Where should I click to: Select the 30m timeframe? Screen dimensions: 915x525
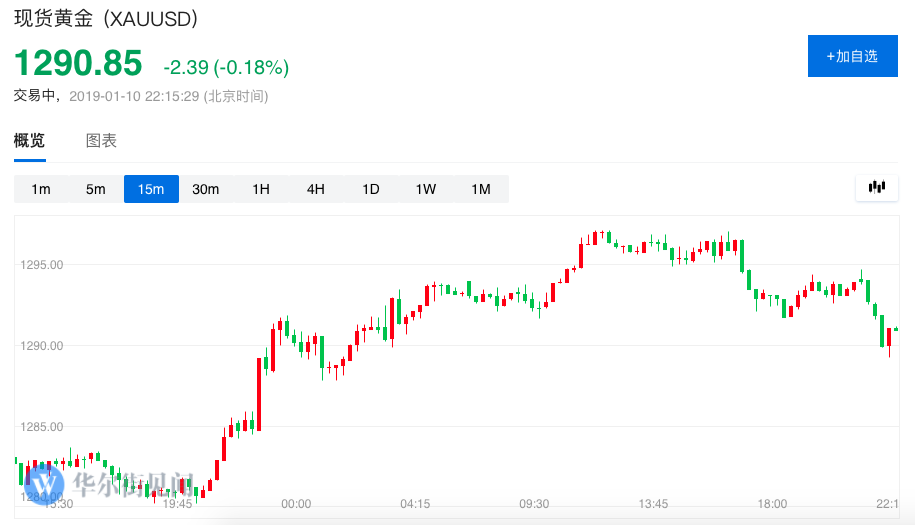(x=206, y=189)
